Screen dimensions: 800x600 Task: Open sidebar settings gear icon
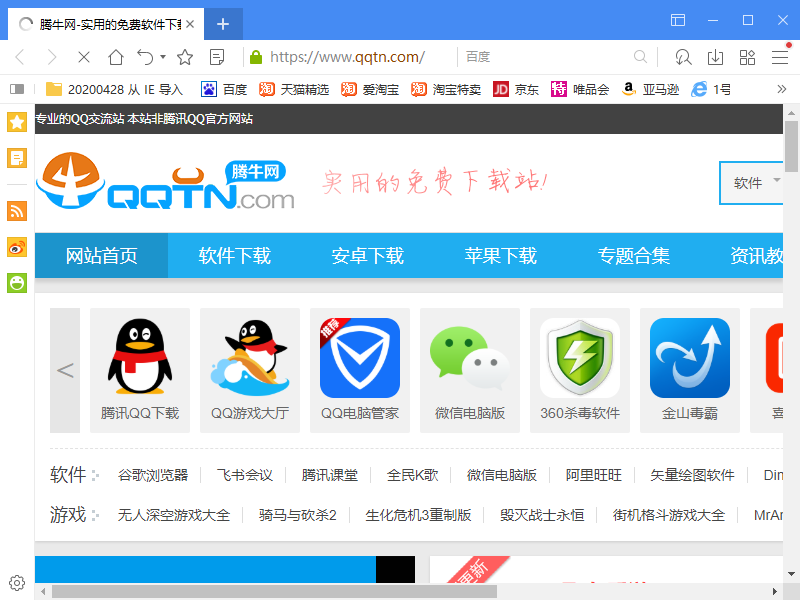17,583
